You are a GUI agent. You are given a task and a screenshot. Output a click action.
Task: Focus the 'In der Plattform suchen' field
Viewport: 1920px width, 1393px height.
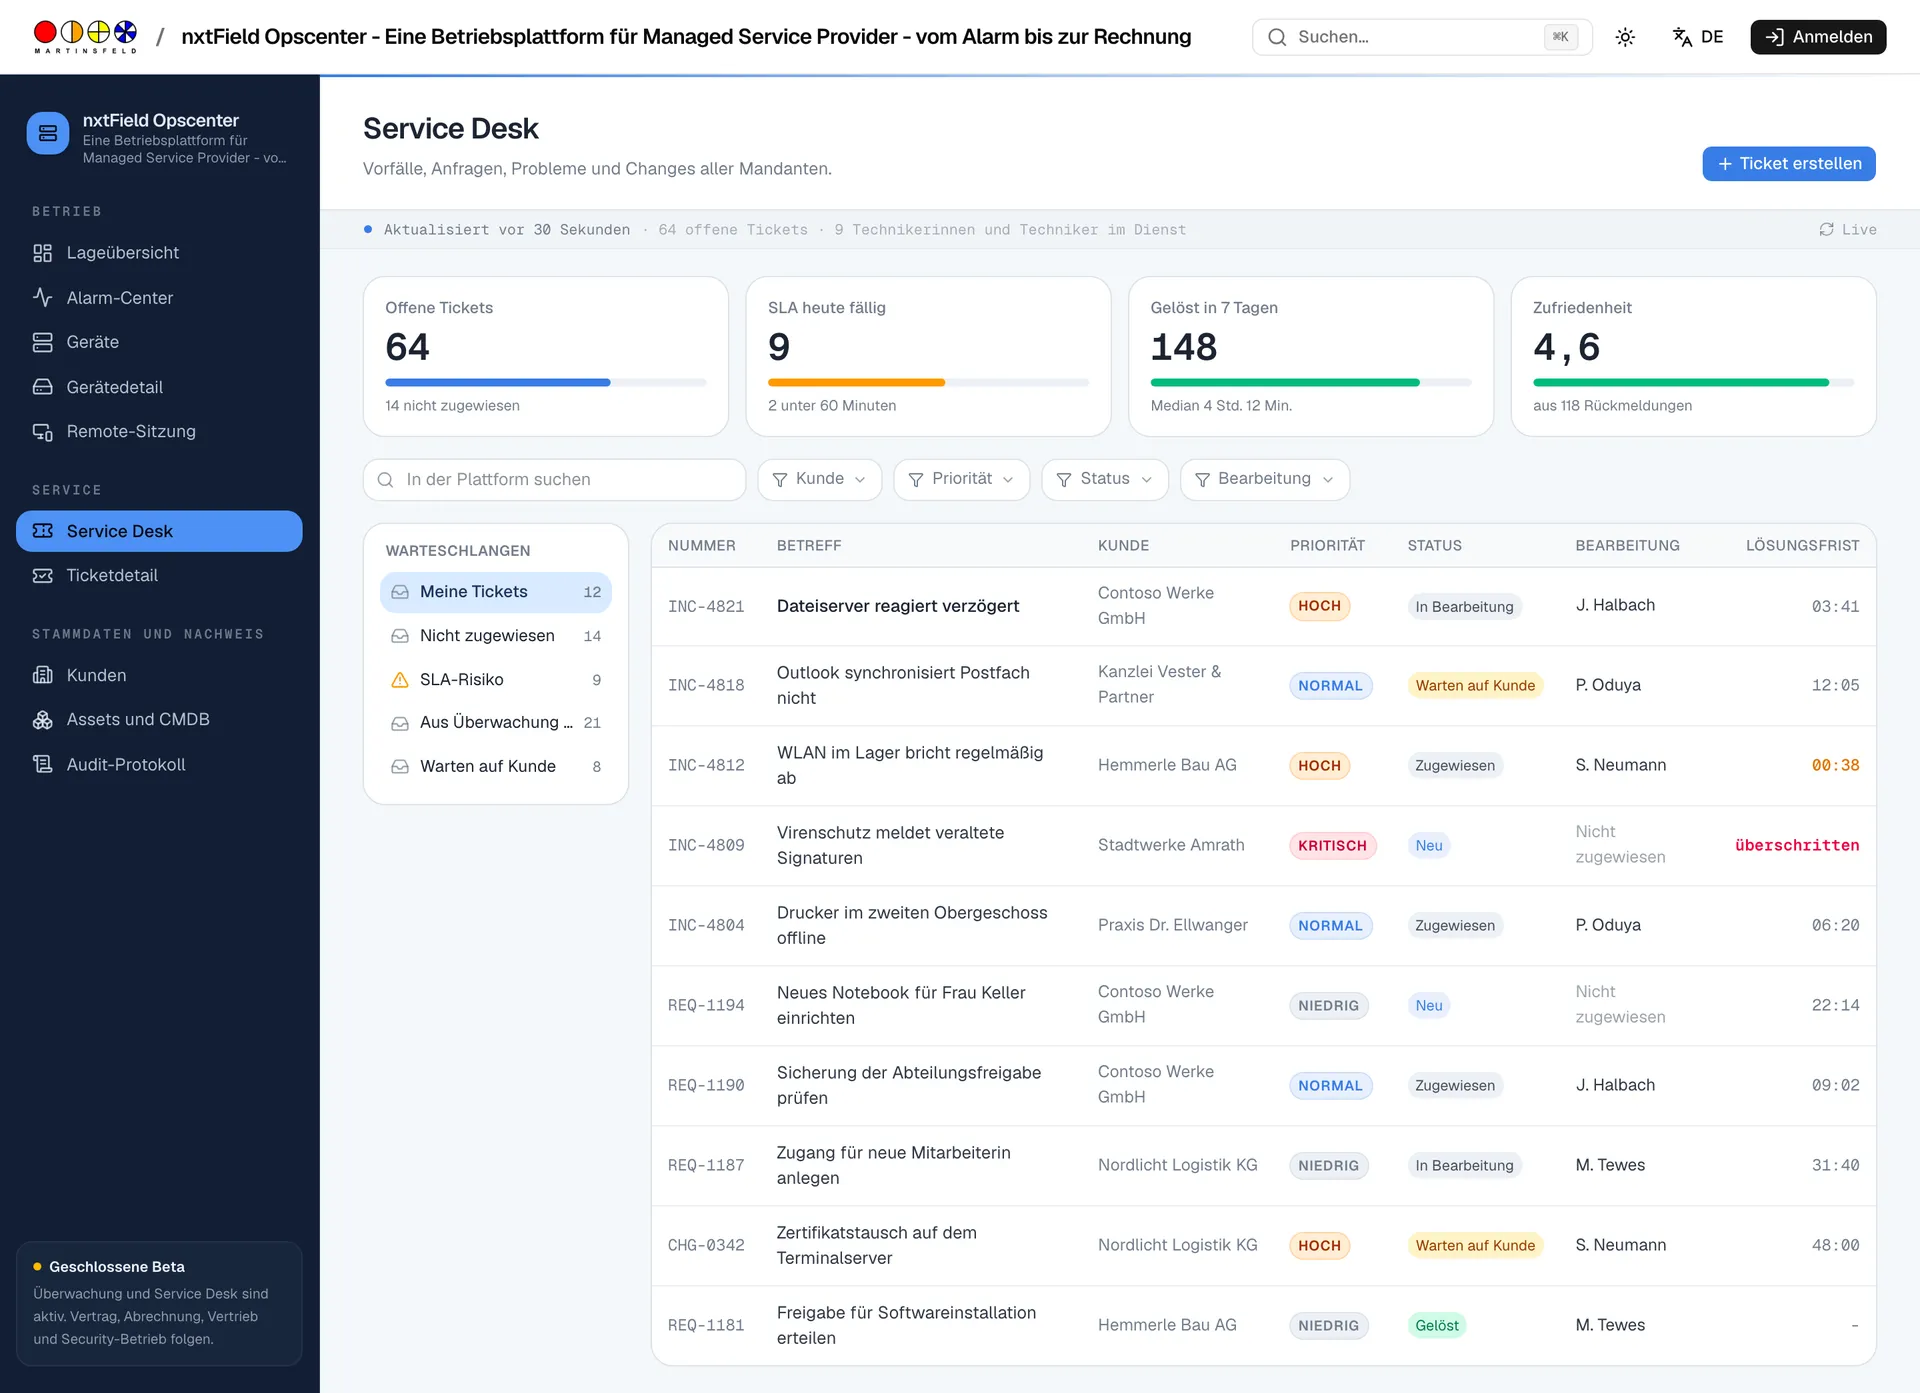pyautogui.click(x=554, y=480)
